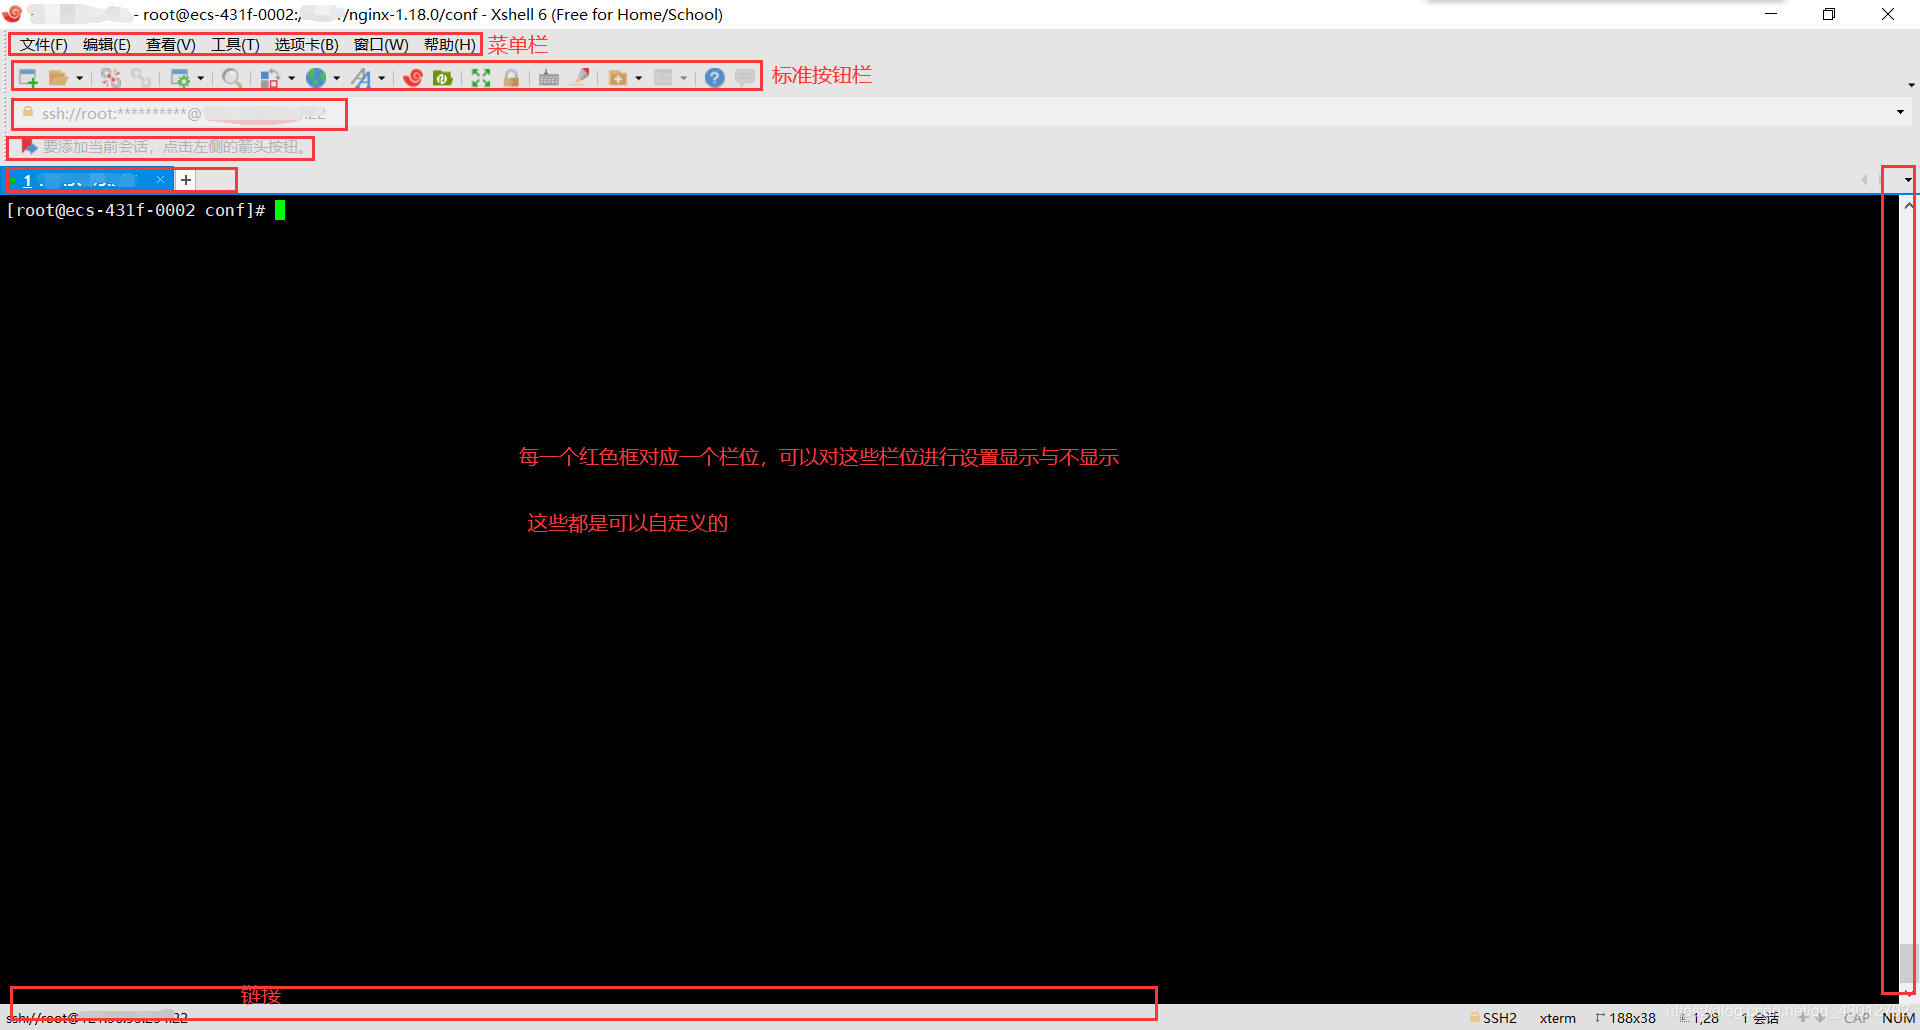1920x1030 pixels.
Task: Click the tab bar scroll-left arrow
Action: pos(1864,180)
